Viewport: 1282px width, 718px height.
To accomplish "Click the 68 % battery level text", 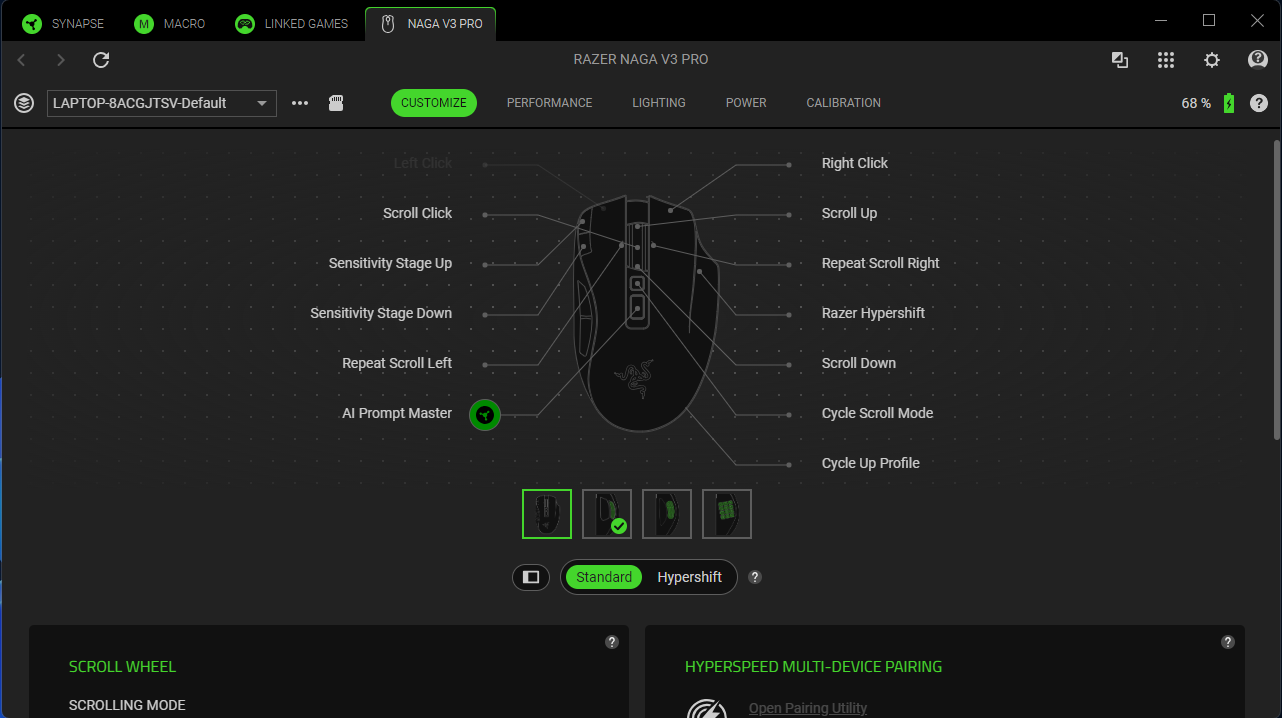I will 1196,103.
